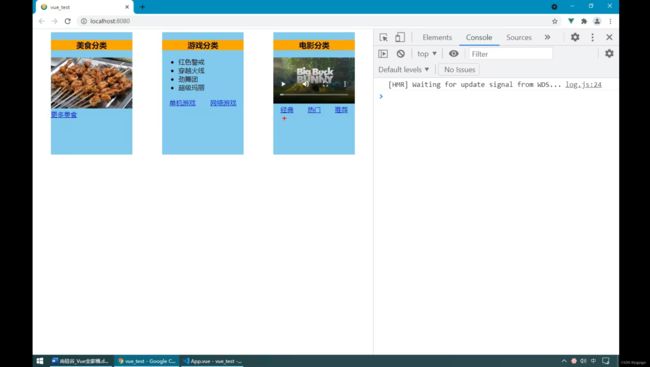Click the 推荐 movie link

(341, 110)
